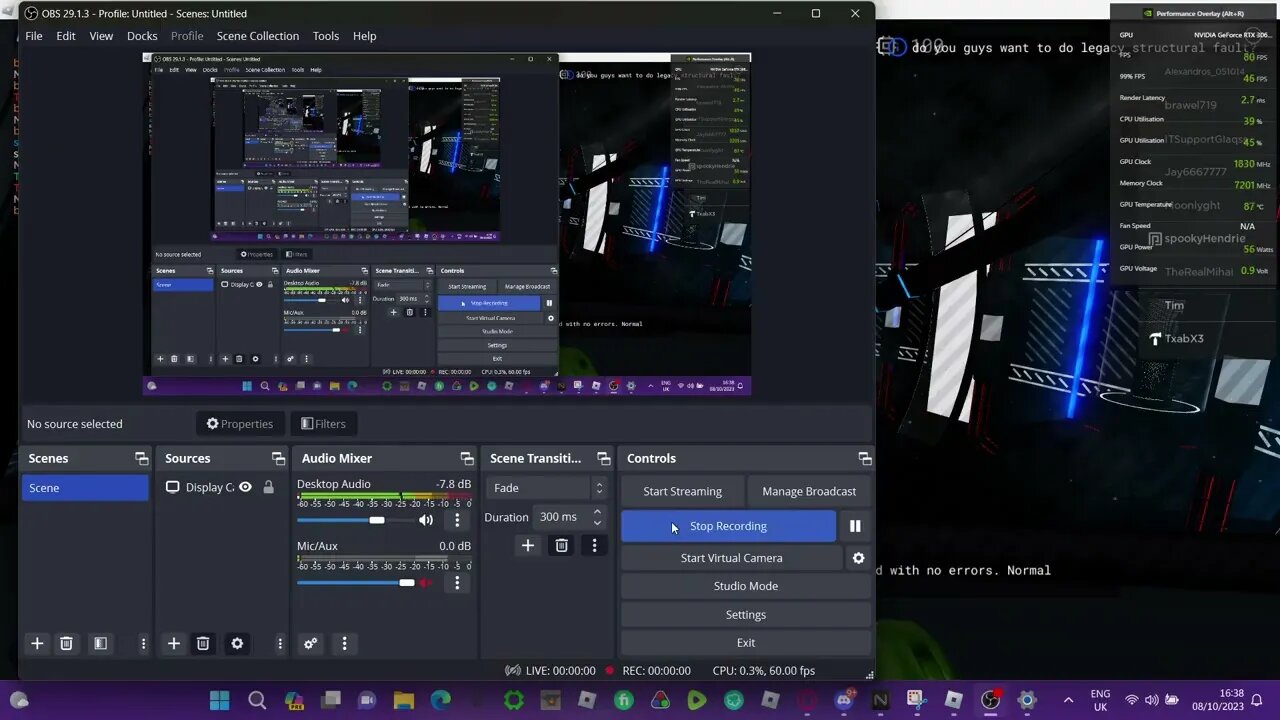Open scene filters icon in Scenes dock

100,643
